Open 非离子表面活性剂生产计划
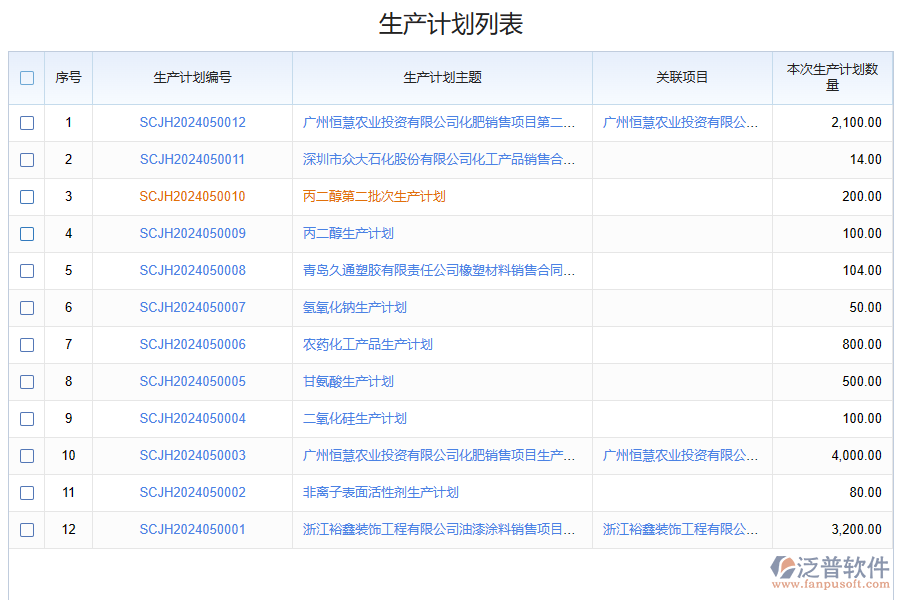This screenshot has width=900, height=600. pyautogui.click(x=380, y=492)
